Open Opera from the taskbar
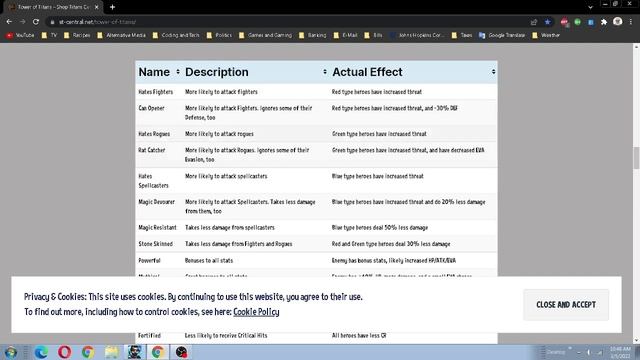The image size is (640, 360). coord(64,352)
